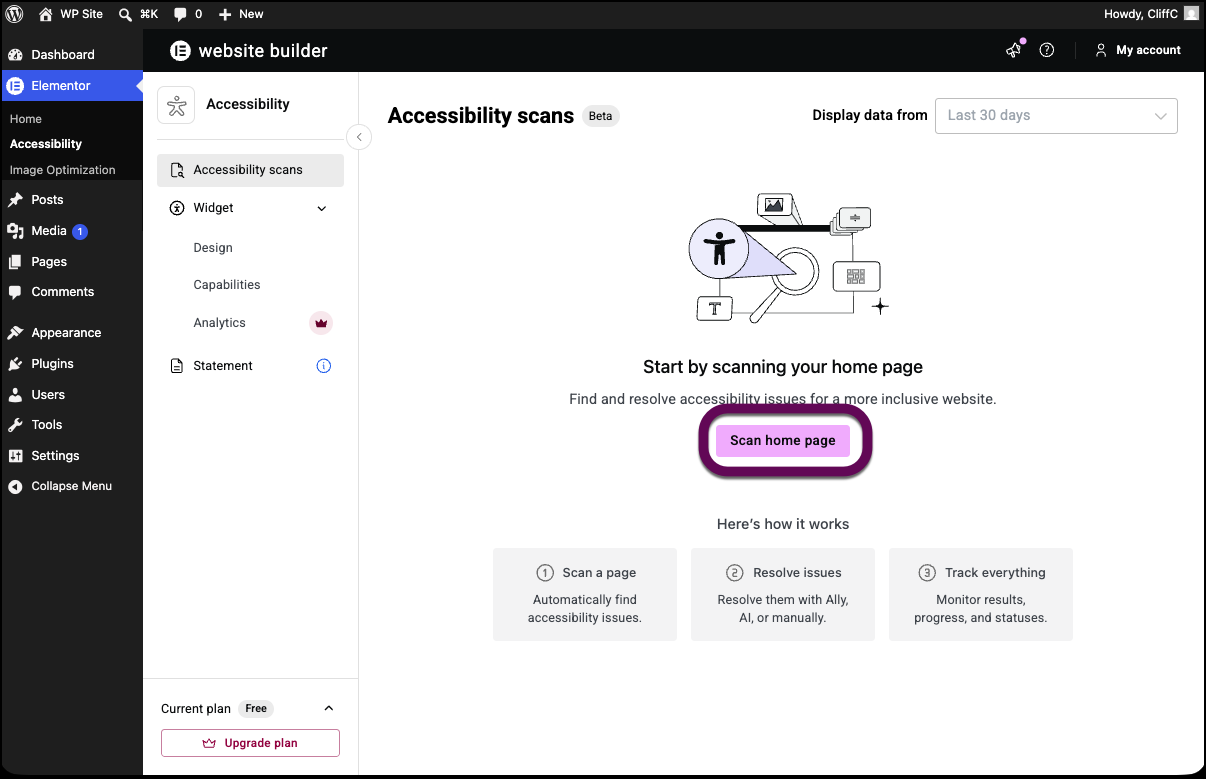Open the WP Site home link

70,14
